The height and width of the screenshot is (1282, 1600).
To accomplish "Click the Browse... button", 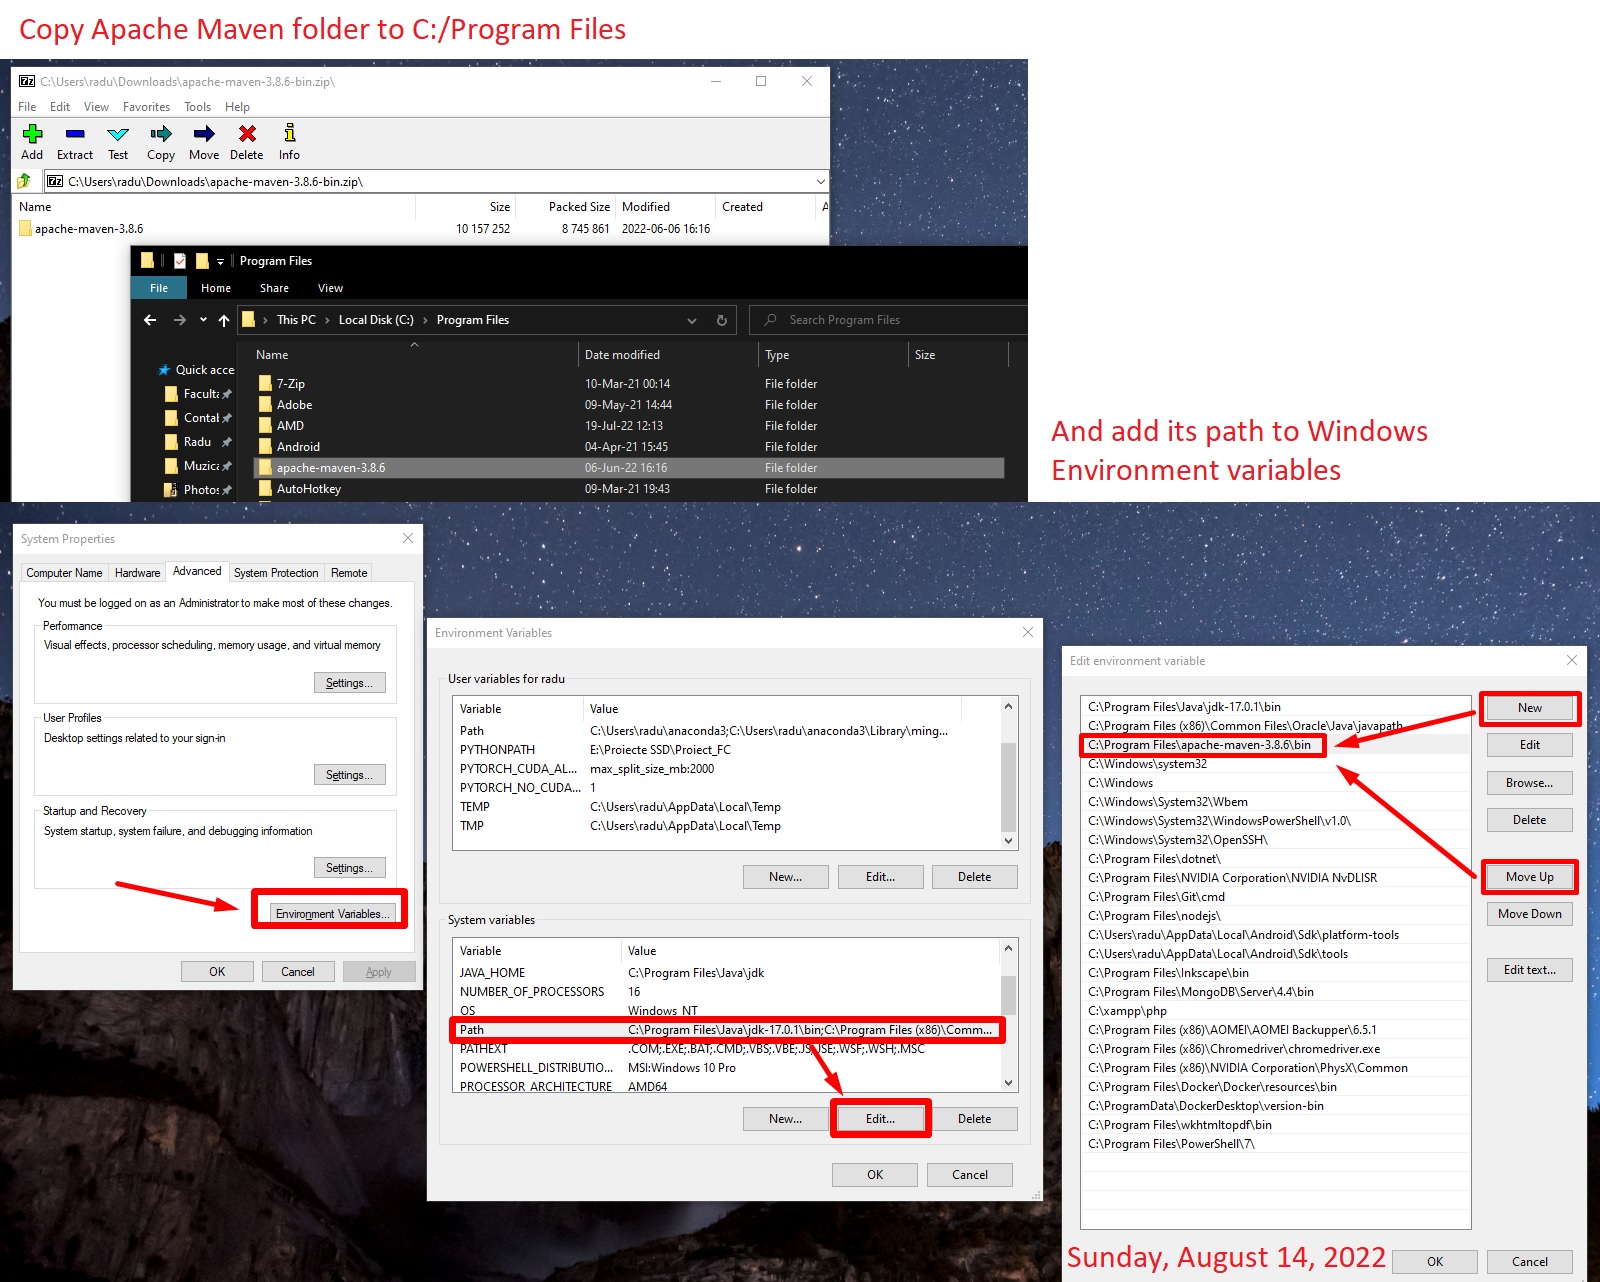I will pos(1529,783).
